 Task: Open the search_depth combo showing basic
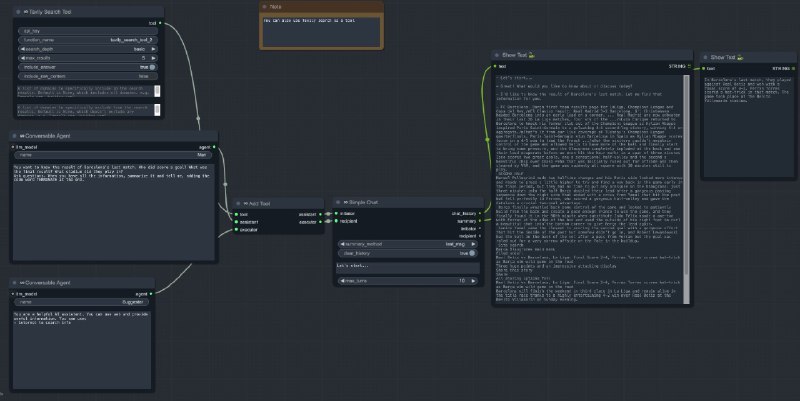click(x=88, y=49)
